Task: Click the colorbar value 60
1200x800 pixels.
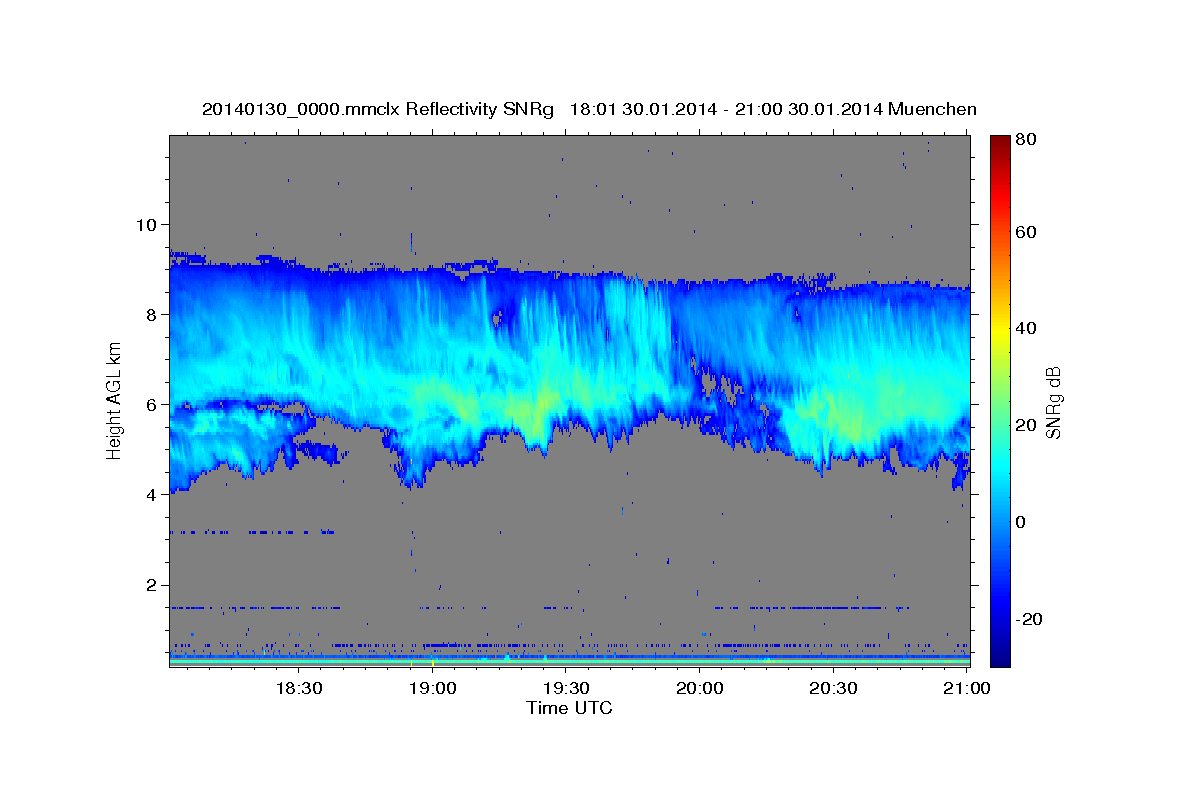Action: point(1026,232)
